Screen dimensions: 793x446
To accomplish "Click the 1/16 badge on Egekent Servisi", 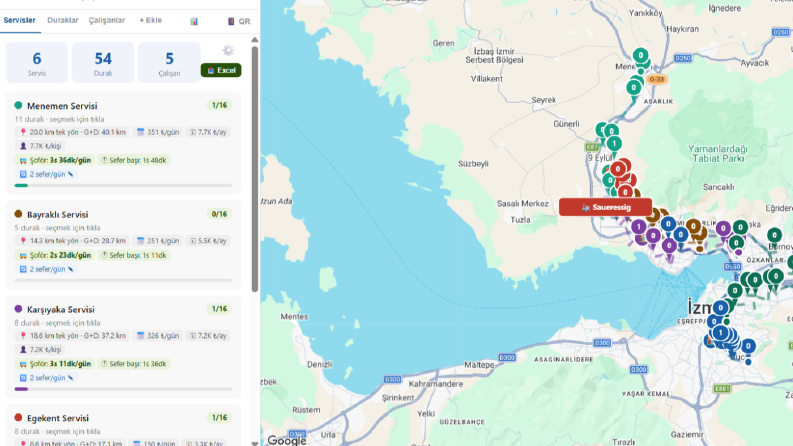I will pos(219,418).
